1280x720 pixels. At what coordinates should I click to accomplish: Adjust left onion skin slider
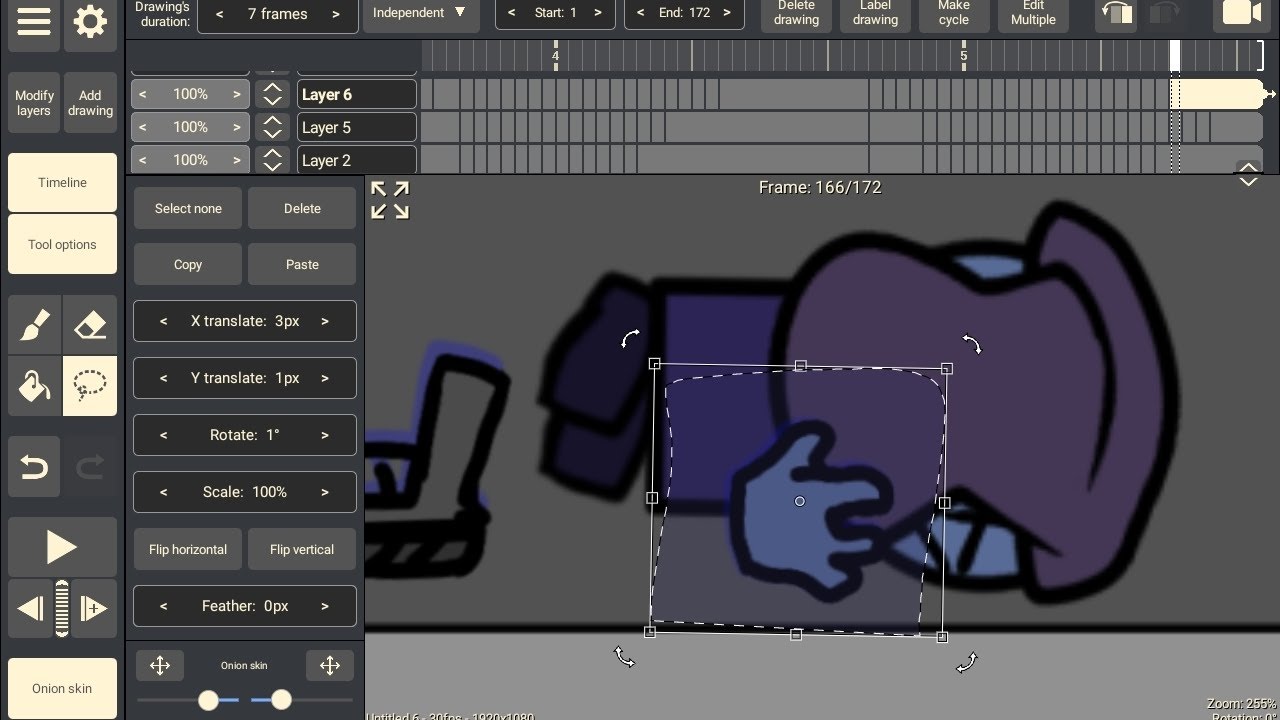(208, 700)
